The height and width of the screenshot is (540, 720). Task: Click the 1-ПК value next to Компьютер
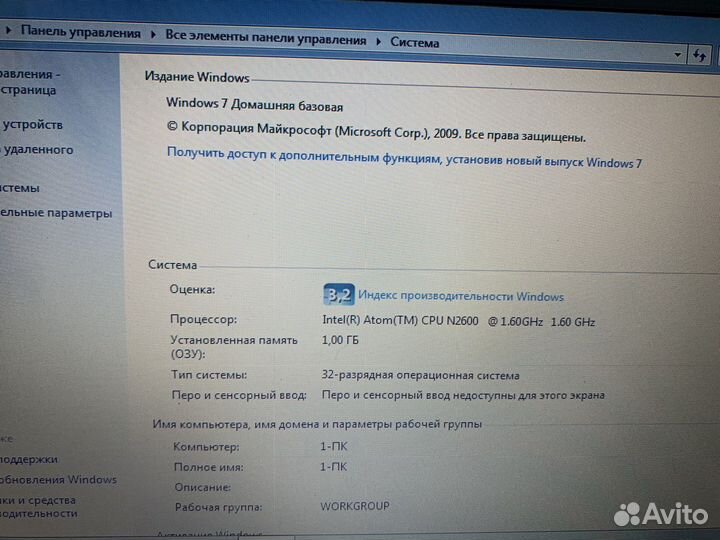[x=334, y=446]
